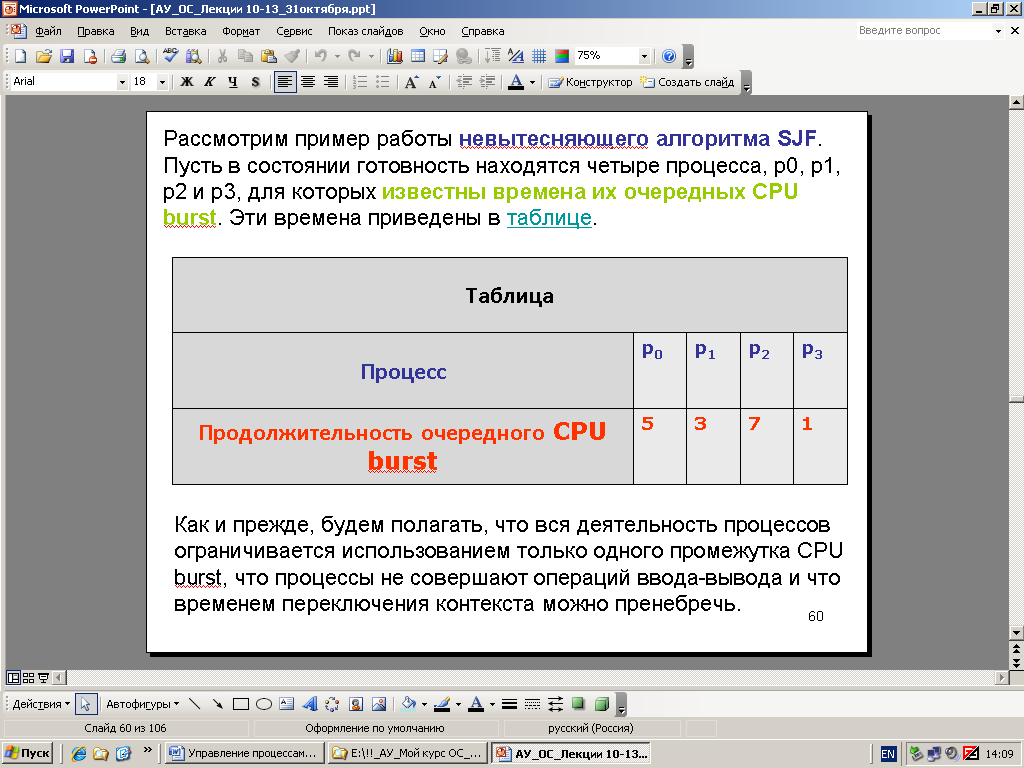Show or hide grid icon
The height and width of the screenshot is (768, 1024).
pyautogui.click(x=539, y=56)
